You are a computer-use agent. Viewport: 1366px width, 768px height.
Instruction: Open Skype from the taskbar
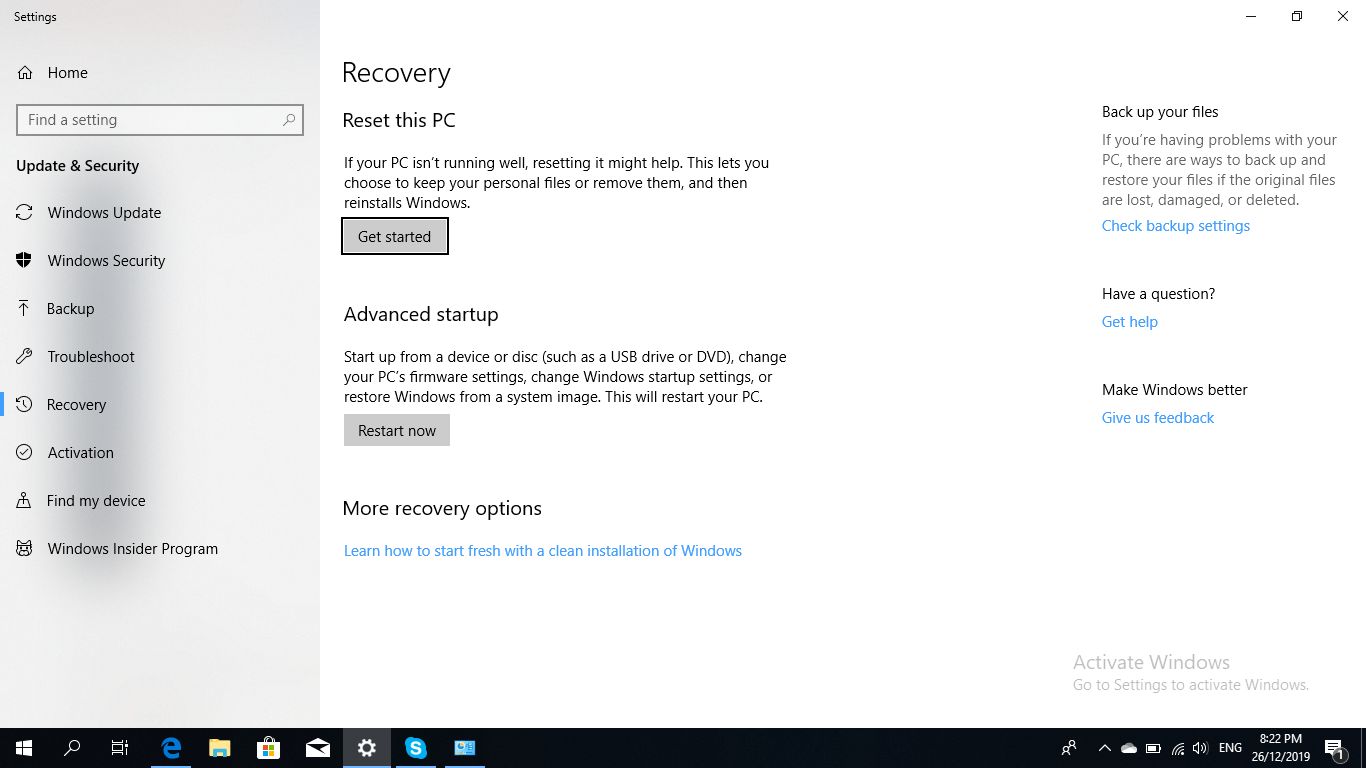(x=416, y=748)
